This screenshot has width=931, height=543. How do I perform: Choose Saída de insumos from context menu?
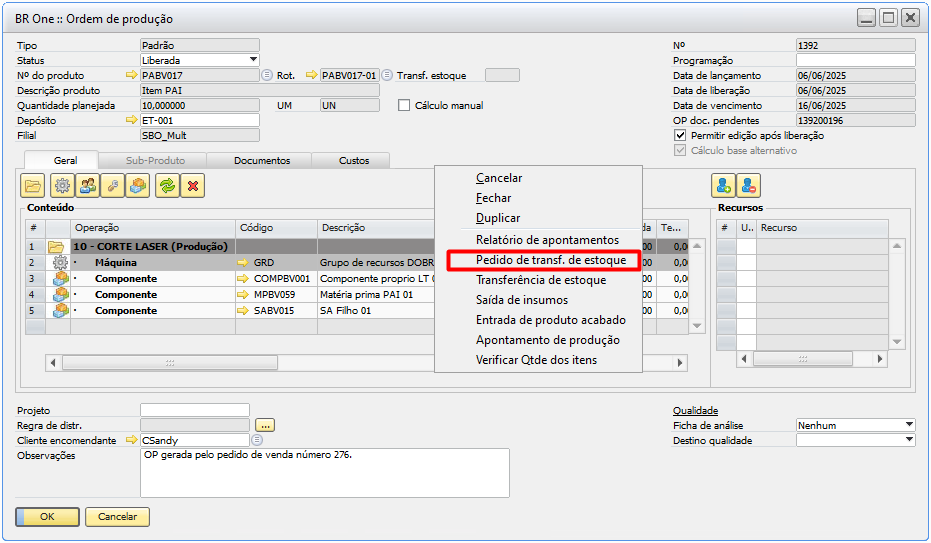(x=521, y=300)
